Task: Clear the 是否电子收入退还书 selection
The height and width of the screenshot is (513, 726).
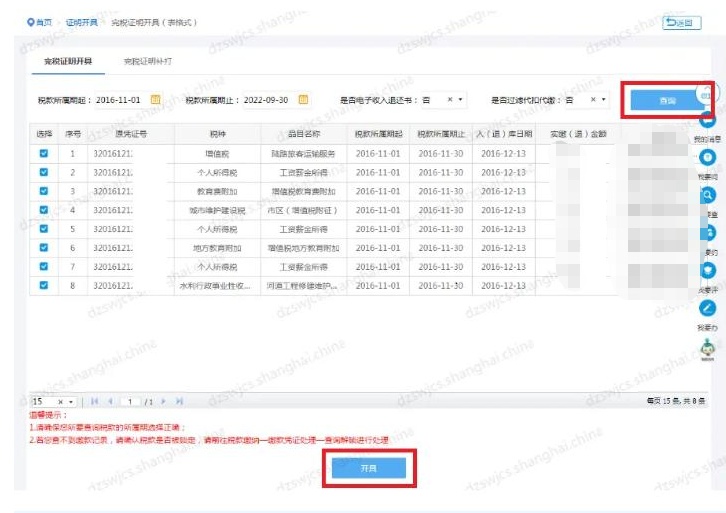Action: (450, 100)
